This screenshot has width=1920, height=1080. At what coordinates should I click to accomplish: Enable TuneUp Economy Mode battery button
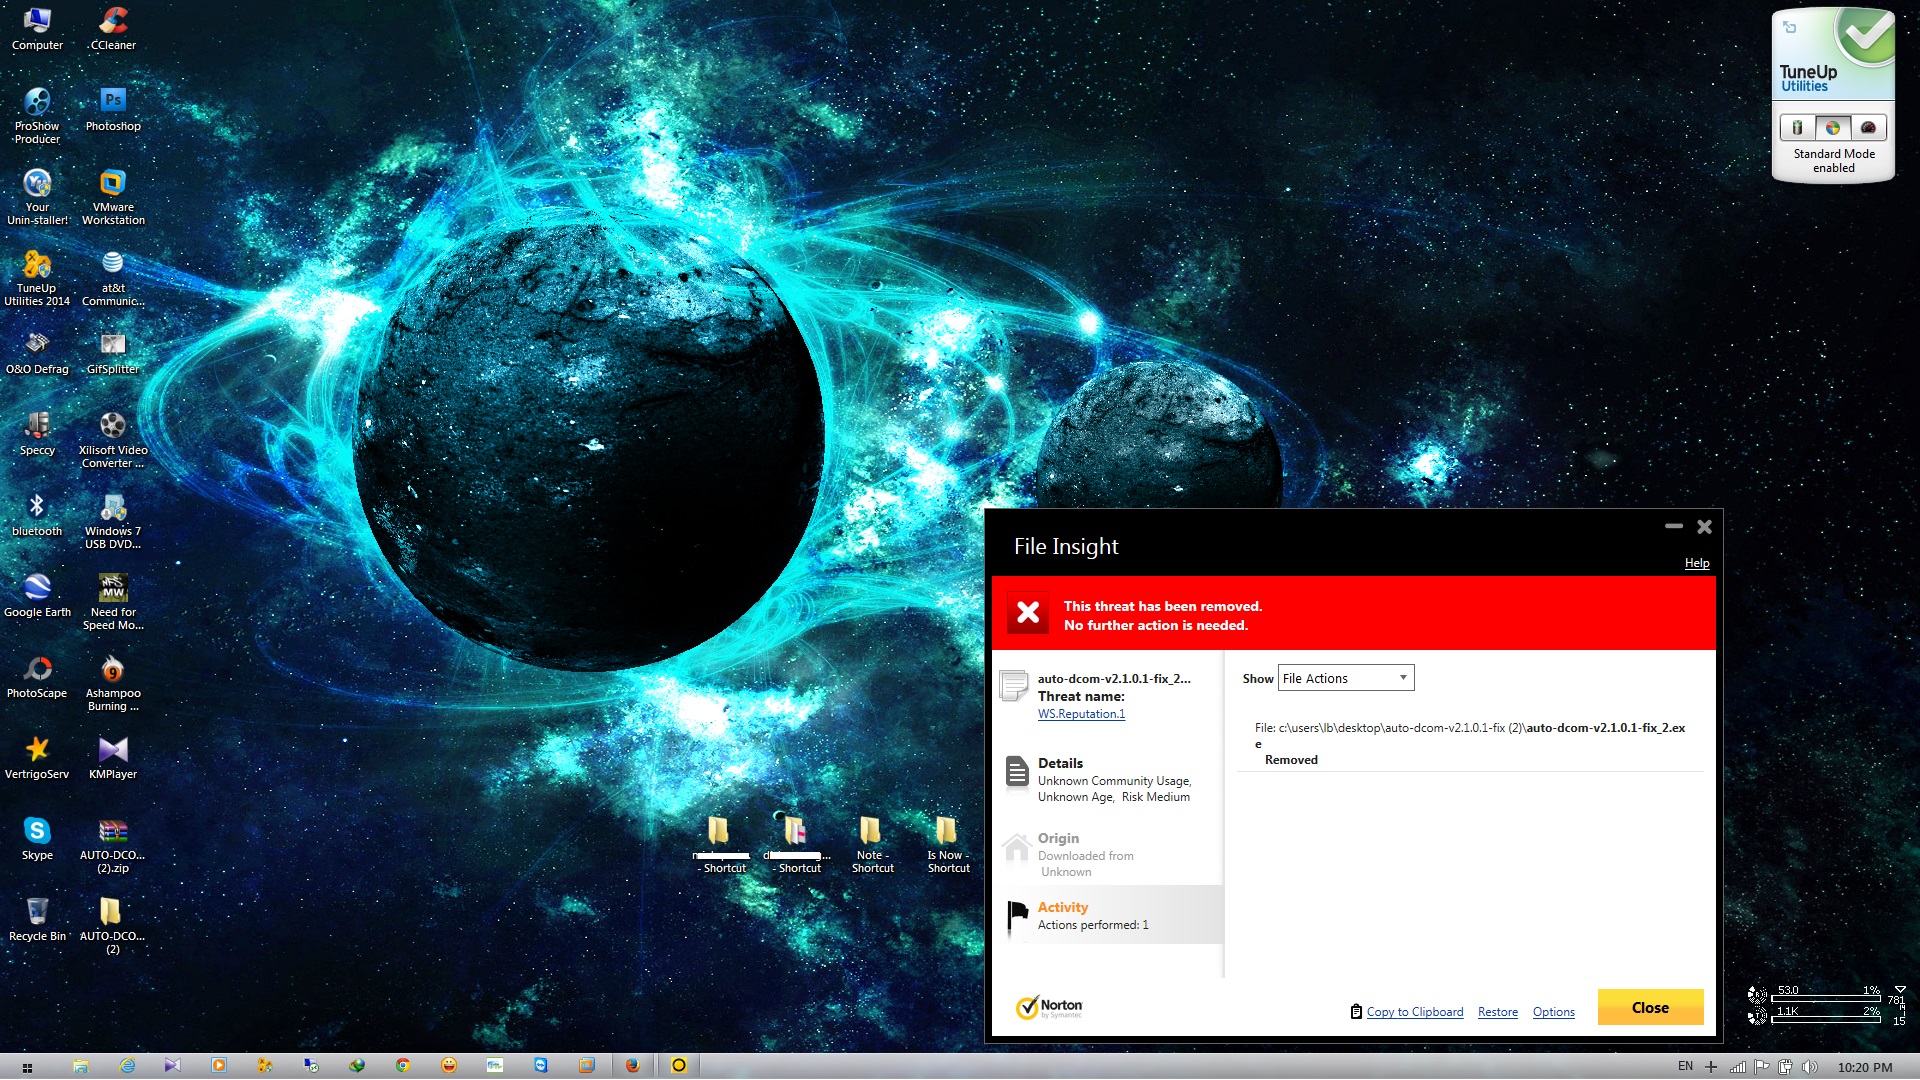click(x=1797, y=128)
